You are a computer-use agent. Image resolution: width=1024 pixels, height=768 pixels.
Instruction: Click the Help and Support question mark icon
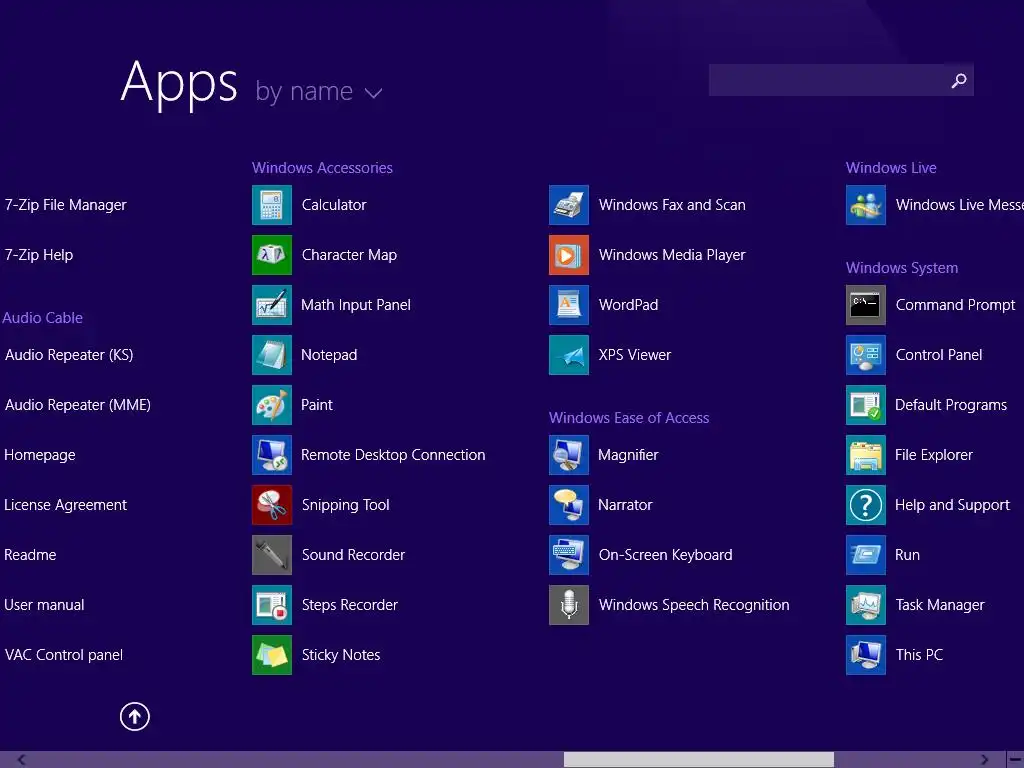(866, 505)
